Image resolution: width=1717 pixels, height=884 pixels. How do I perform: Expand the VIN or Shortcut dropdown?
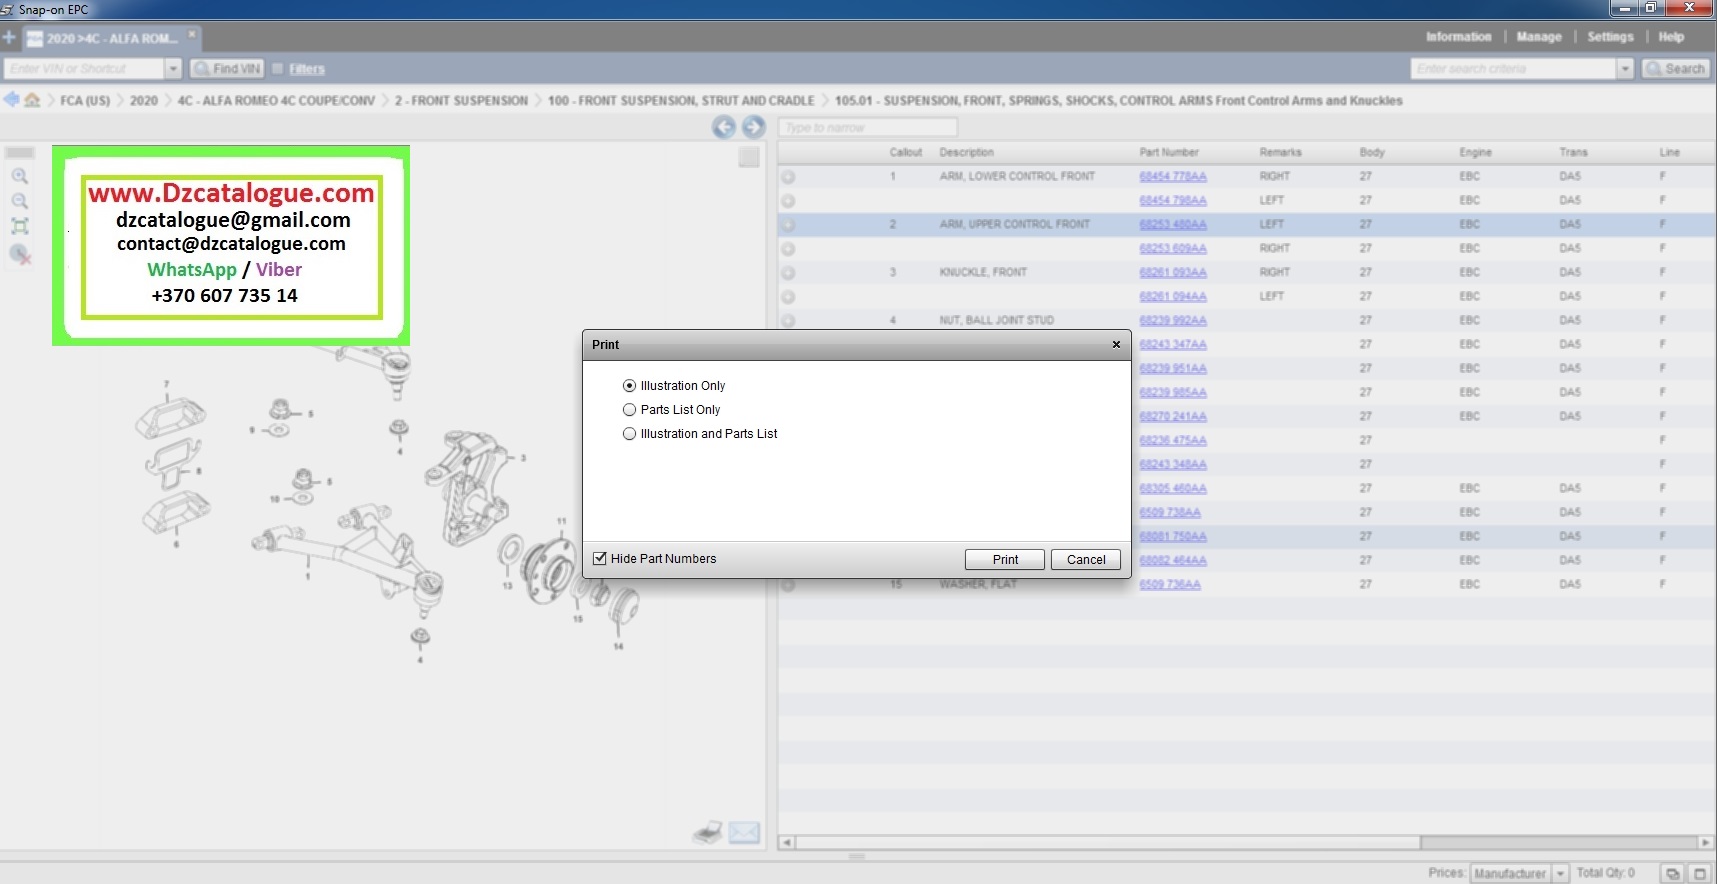(173, 69)
